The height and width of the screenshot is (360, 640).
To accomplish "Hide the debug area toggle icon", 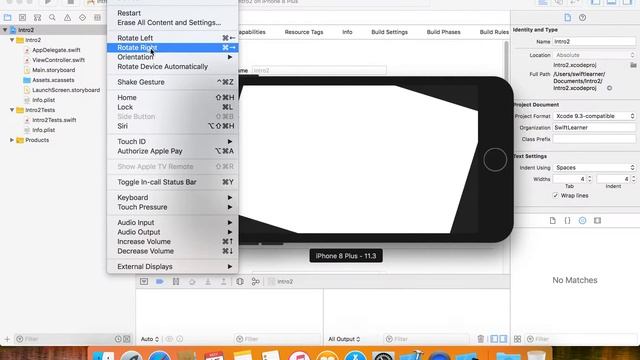I will click(x=144, y=282).
